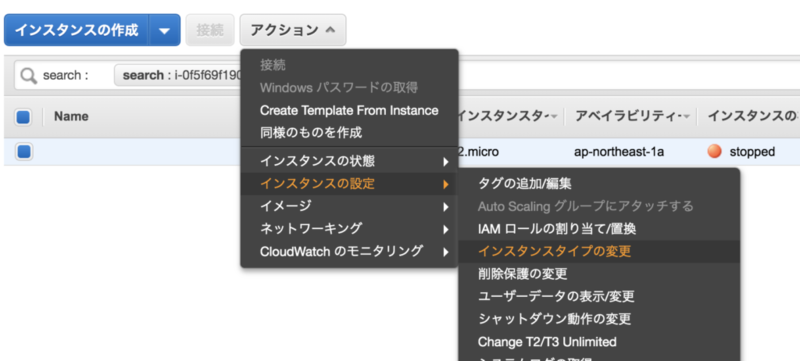Click the disabled 接続 toolbar button
Screen dimensions: 800x361
[210, 30]
